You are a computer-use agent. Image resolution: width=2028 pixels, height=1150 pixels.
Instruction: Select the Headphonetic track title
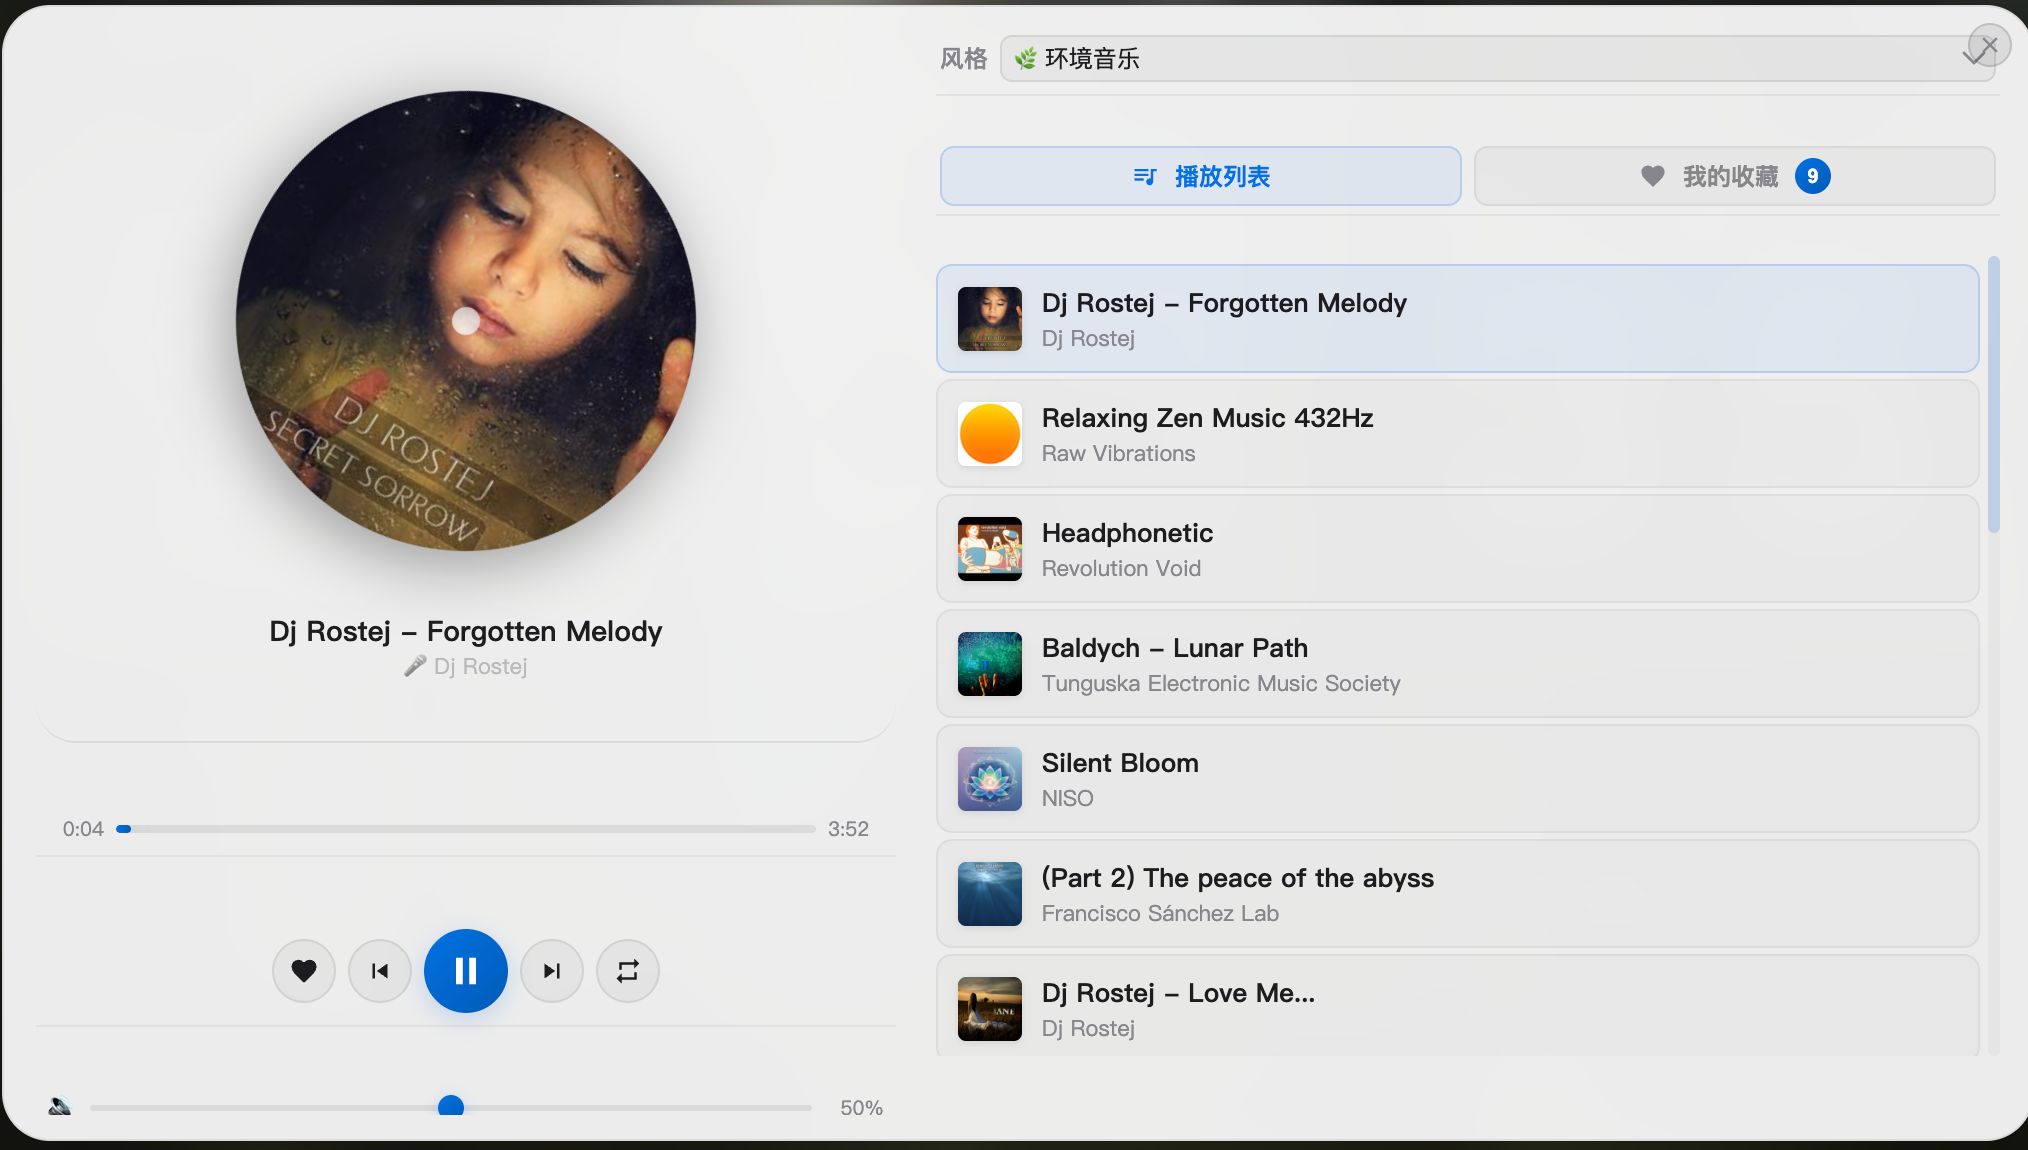tap(1127, 533)
